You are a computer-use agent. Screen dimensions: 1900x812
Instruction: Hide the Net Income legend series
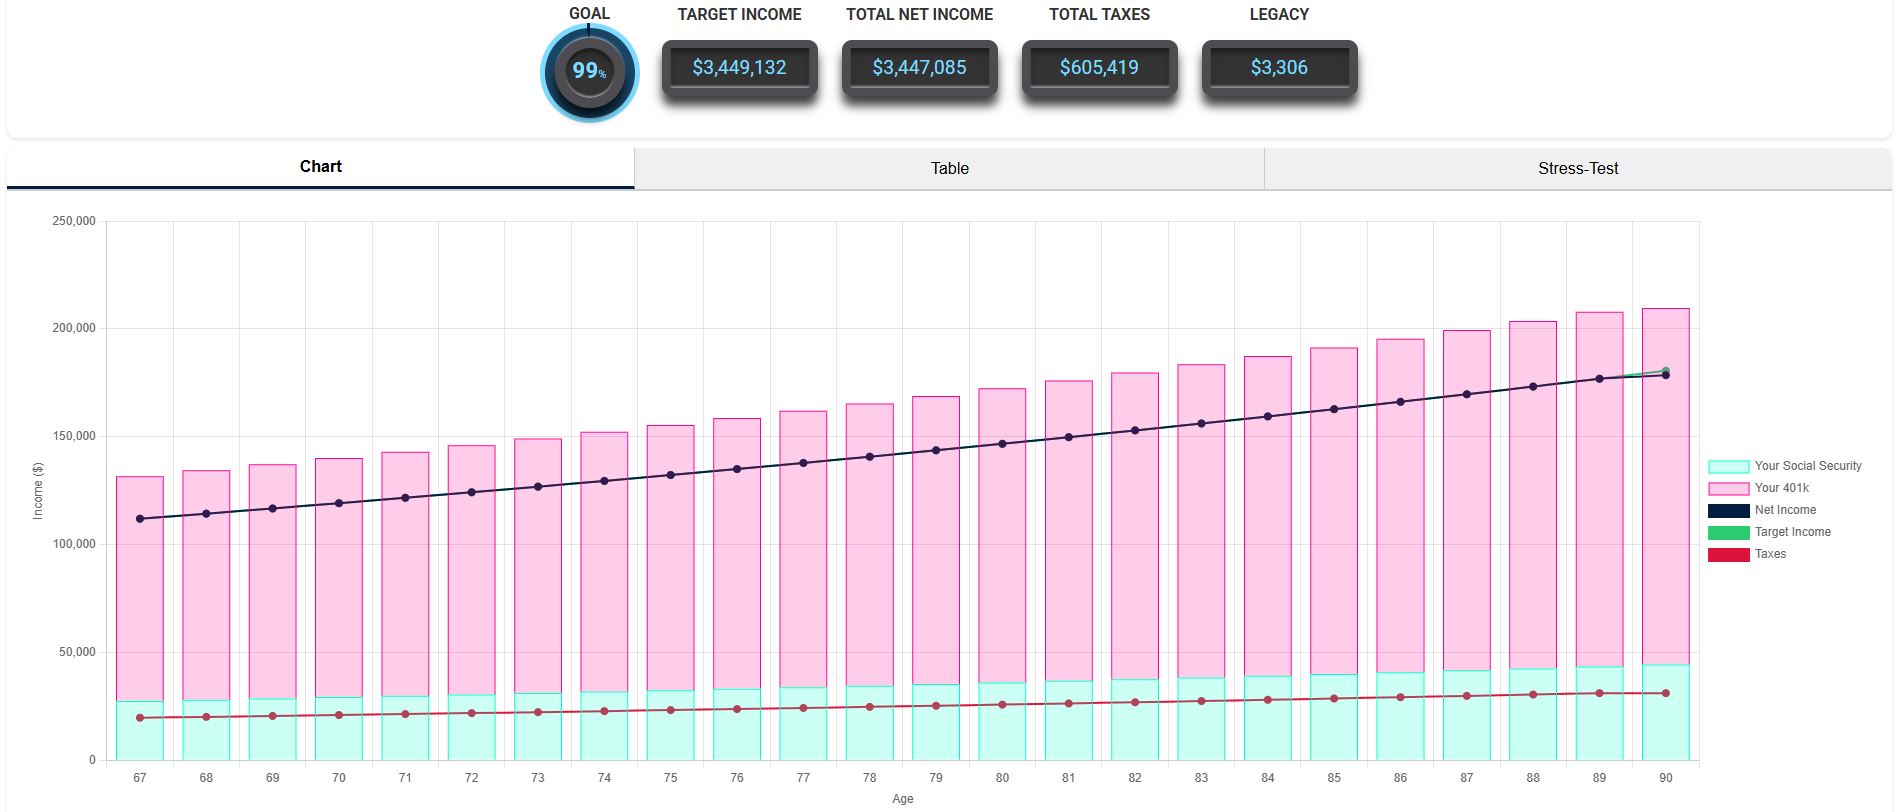click(1728, 510)
